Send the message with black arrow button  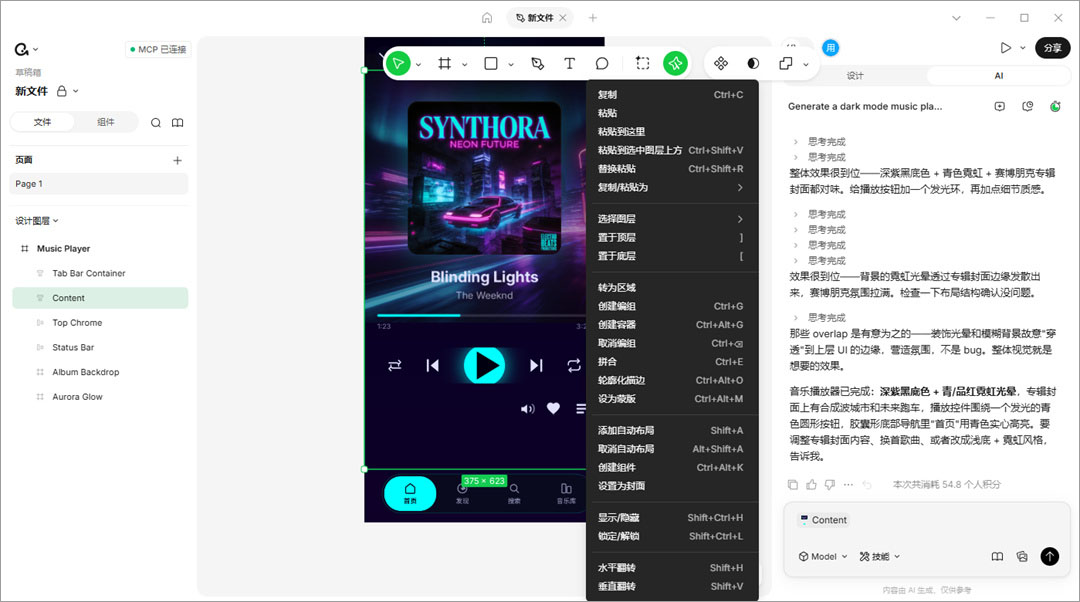[x=1050, y=556]
